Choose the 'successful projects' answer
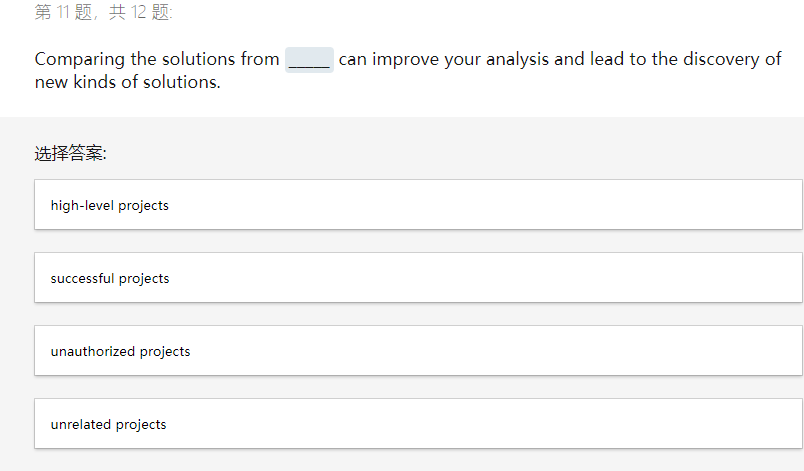The image size is (804, 471). click(110, 278)
